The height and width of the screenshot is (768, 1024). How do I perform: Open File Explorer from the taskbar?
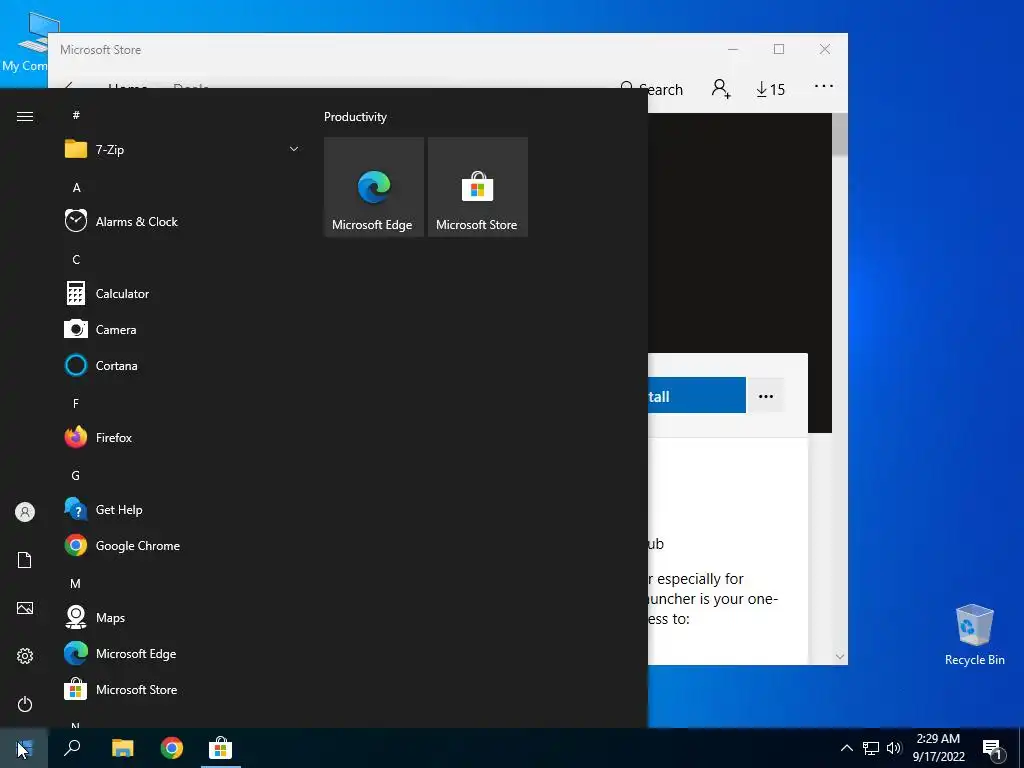[122, 748]
